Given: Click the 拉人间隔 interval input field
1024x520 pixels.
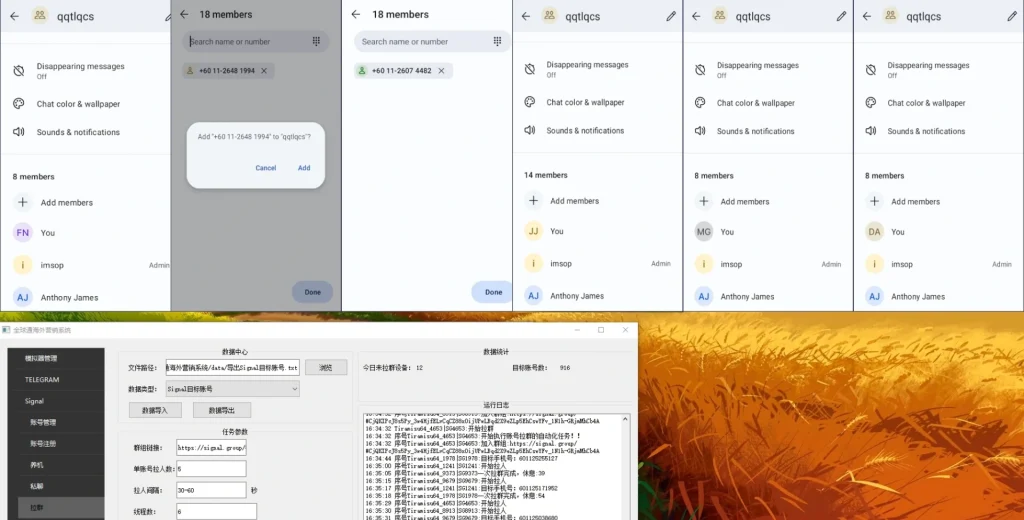Looking at the screenshot, I should click(x=211, y=490).
